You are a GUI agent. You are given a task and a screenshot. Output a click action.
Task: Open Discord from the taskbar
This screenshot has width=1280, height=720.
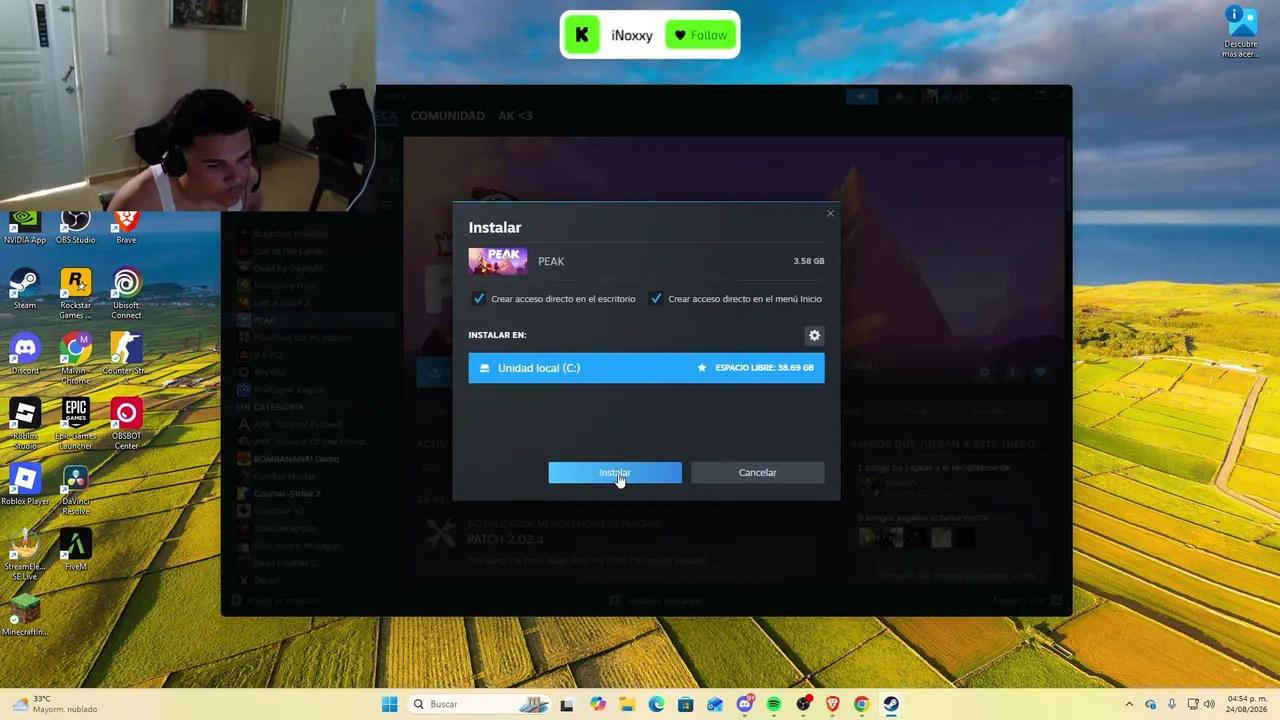[x=745, y=704]
